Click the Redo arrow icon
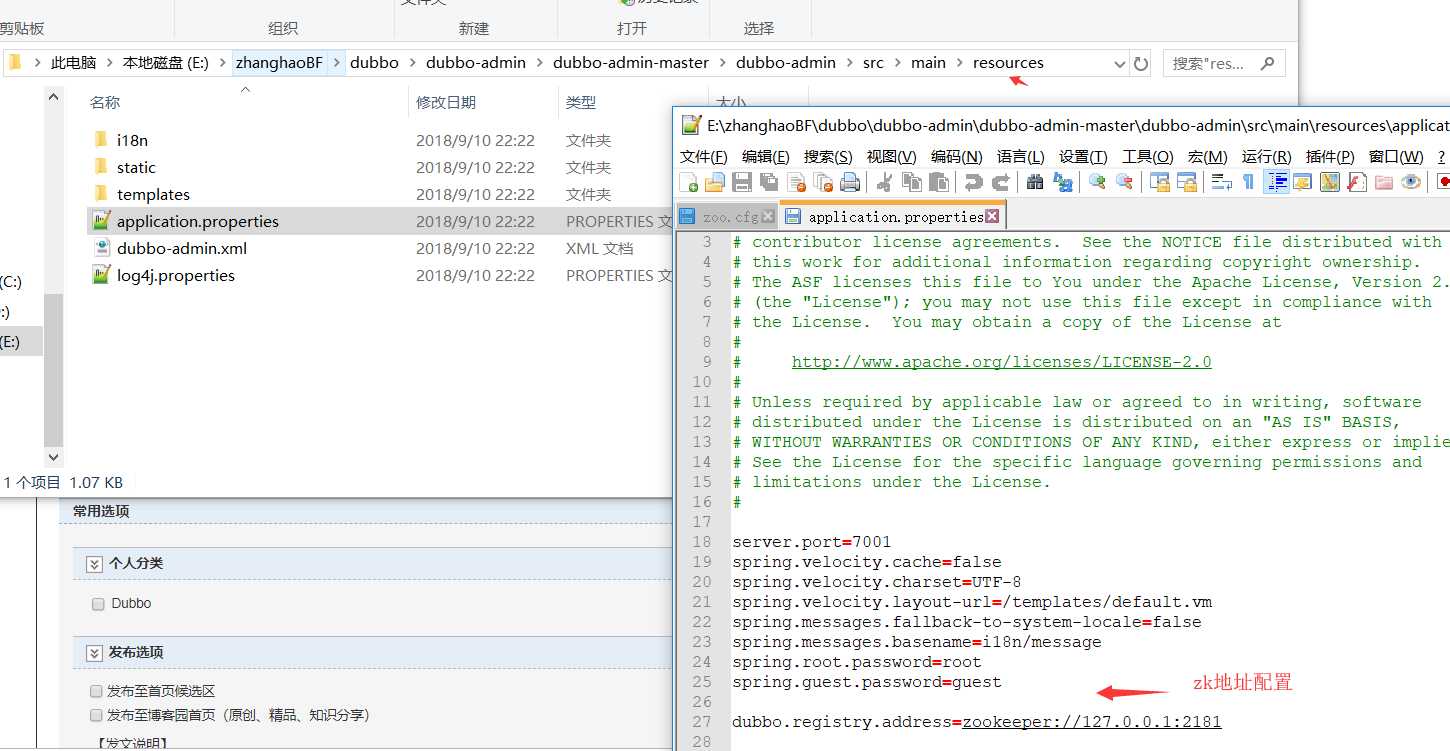Viewport: 1450px width, 751px height. pyautogui.click(x=999, y=182)
